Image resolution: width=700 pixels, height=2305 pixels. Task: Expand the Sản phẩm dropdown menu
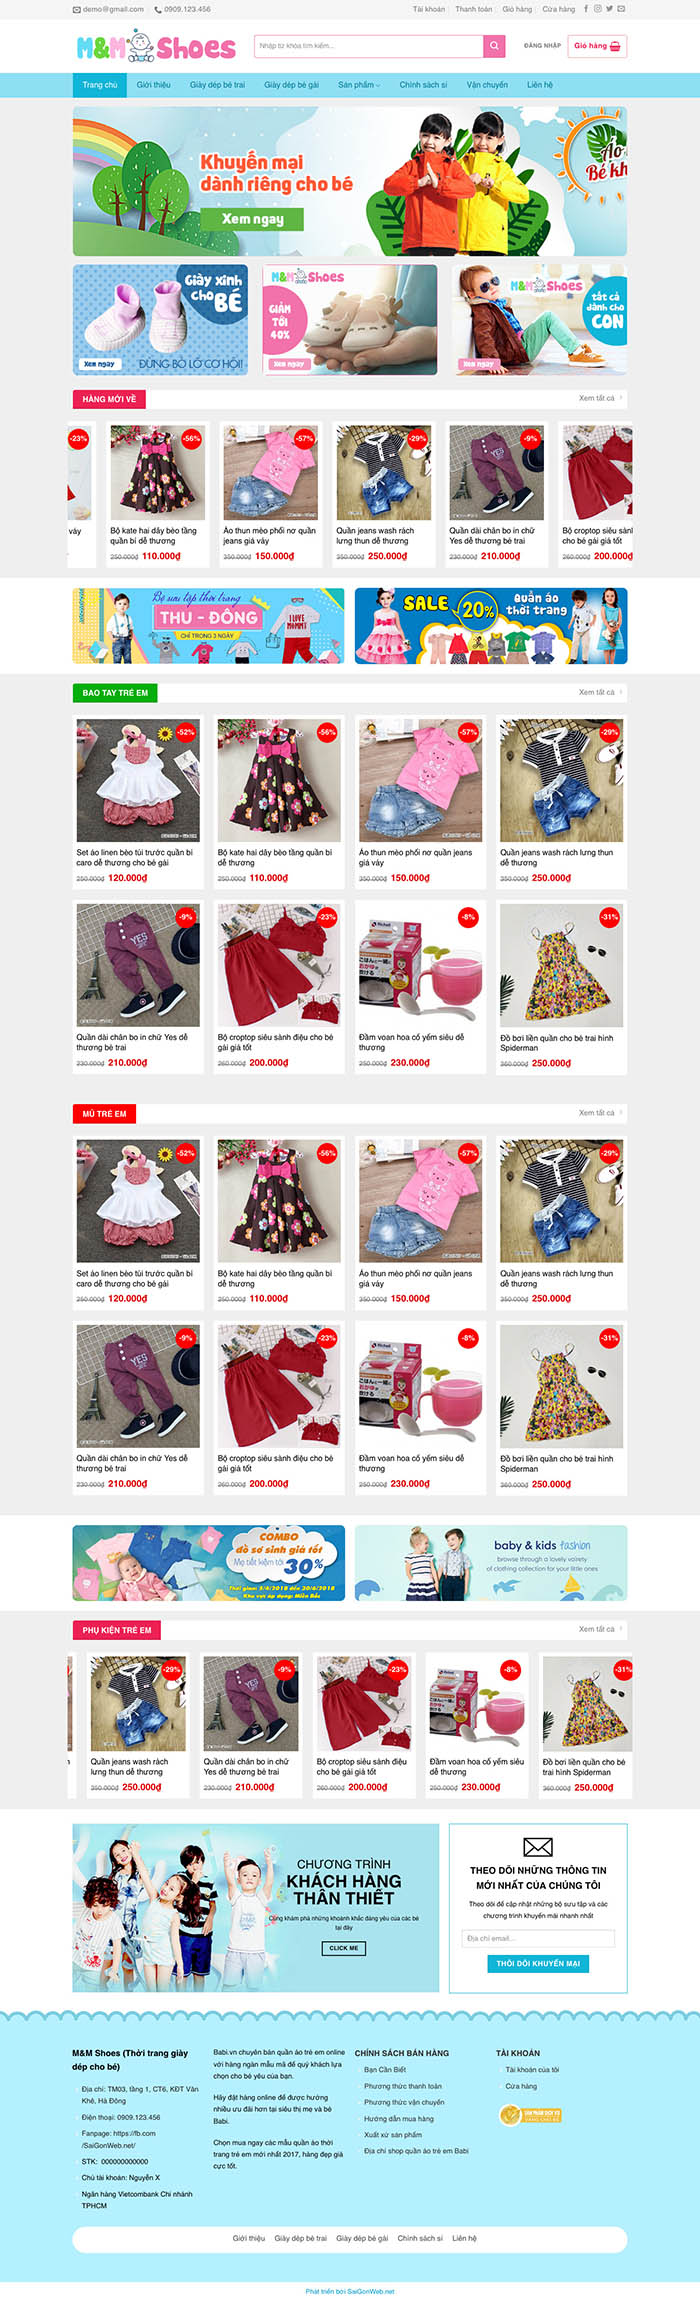point(359,85)
